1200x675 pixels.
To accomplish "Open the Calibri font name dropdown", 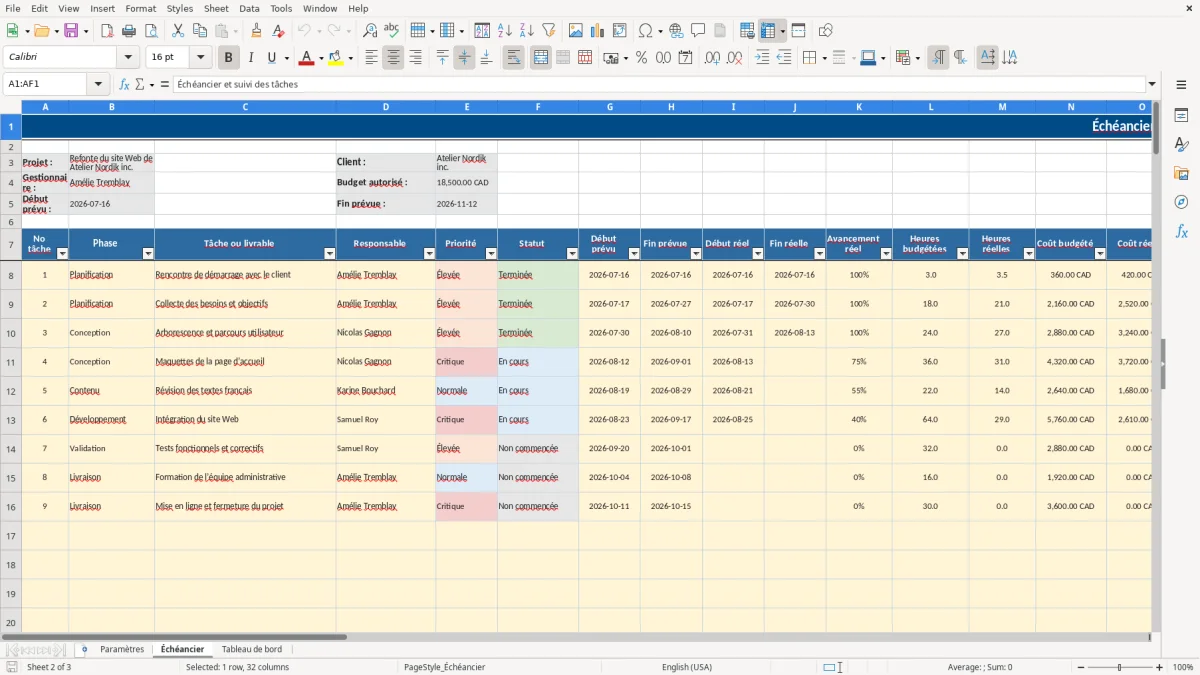I will 127,58.
